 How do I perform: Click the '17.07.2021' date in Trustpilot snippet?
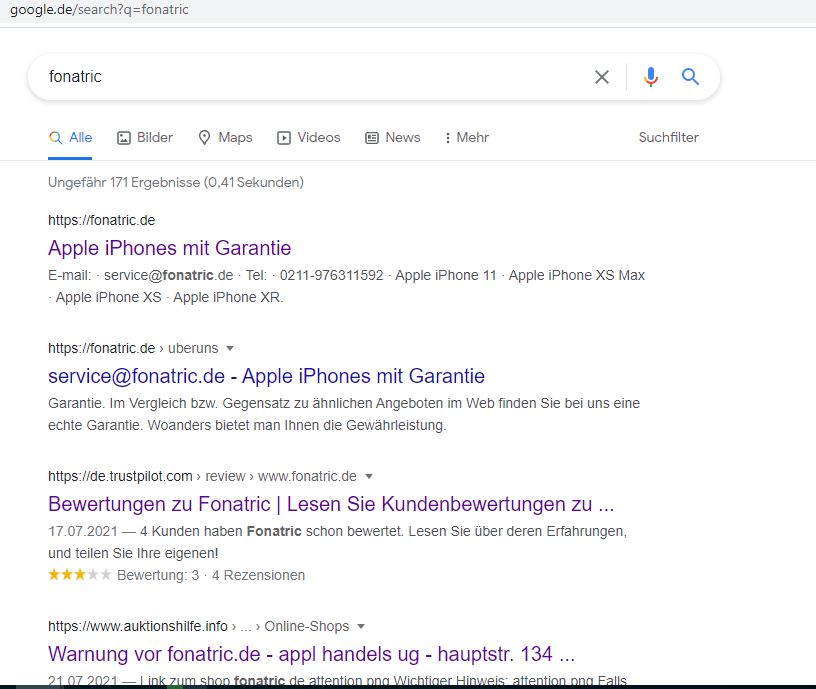tap(83, 531)
